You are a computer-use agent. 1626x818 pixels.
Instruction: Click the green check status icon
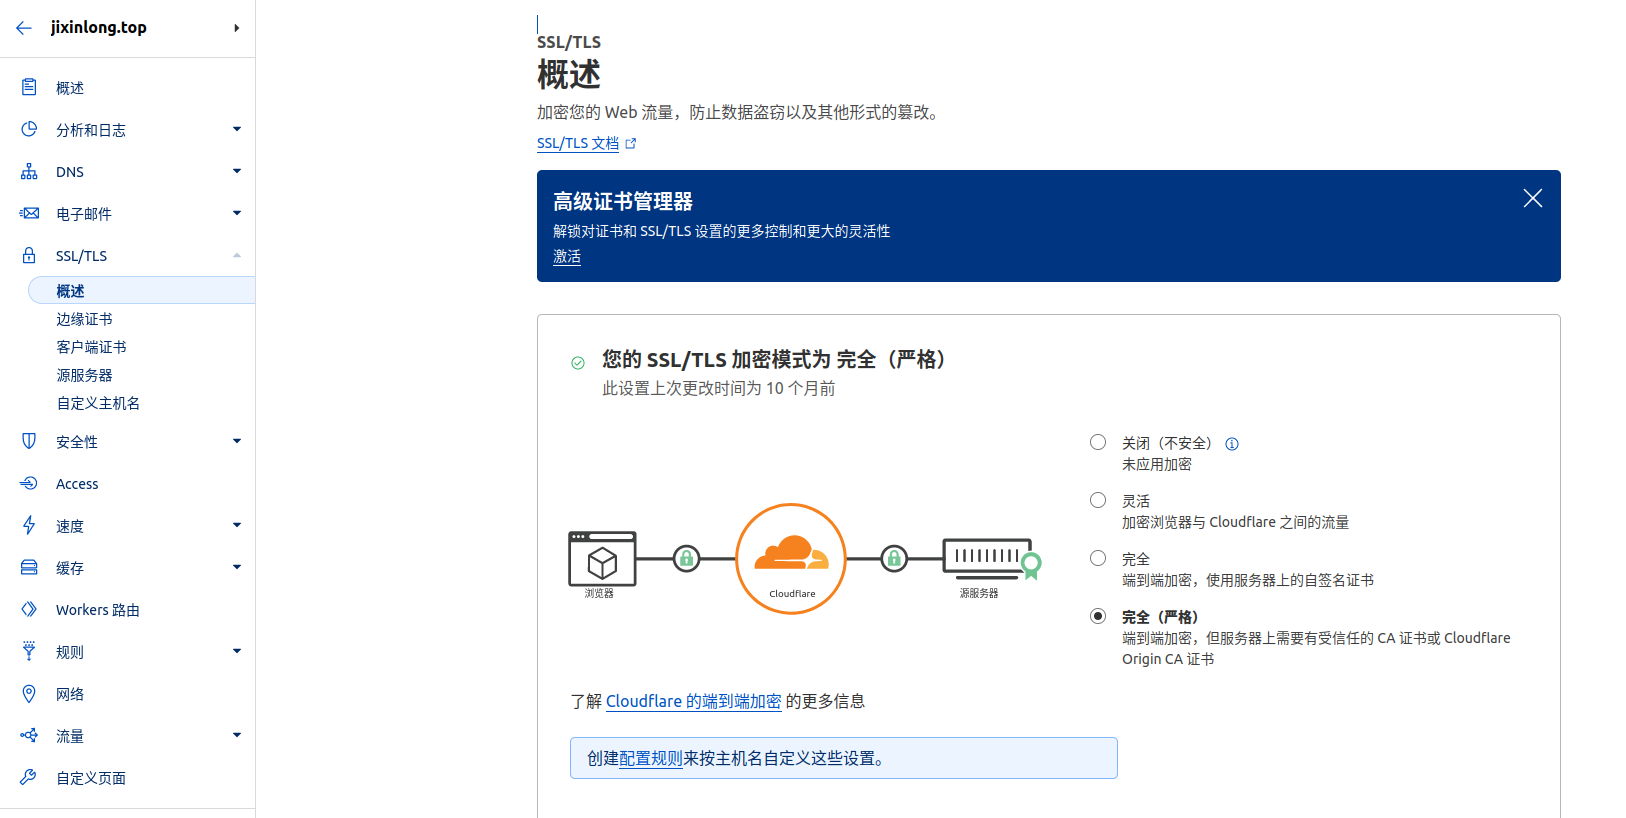pos(578,363)
